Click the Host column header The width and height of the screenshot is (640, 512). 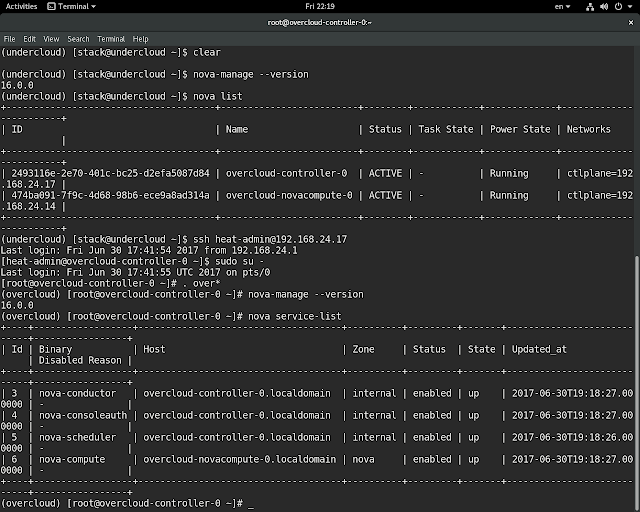[154, 349]
